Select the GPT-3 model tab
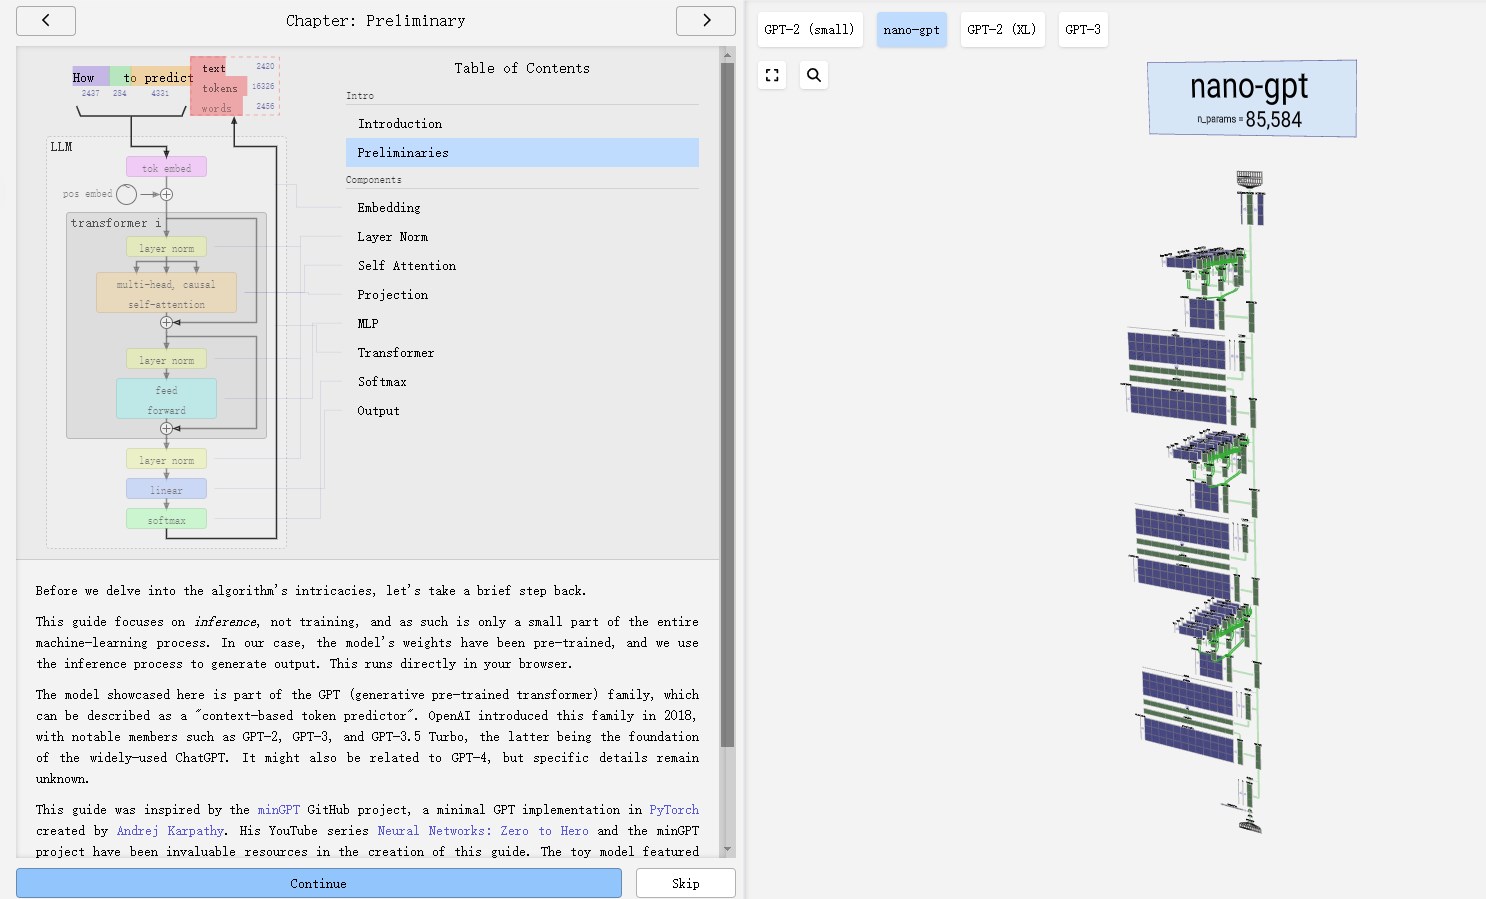The height and width of the screenshot is (899, 1486). click(x=1083, y=30)
